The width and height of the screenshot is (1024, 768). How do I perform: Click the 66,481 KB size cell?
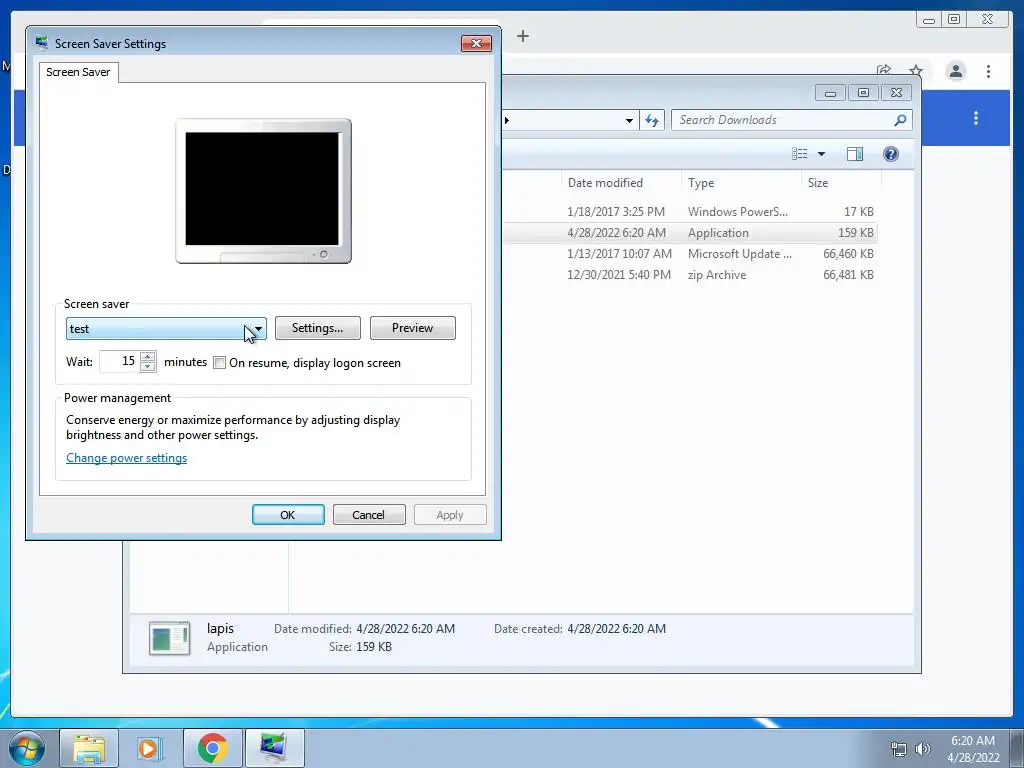848,274
